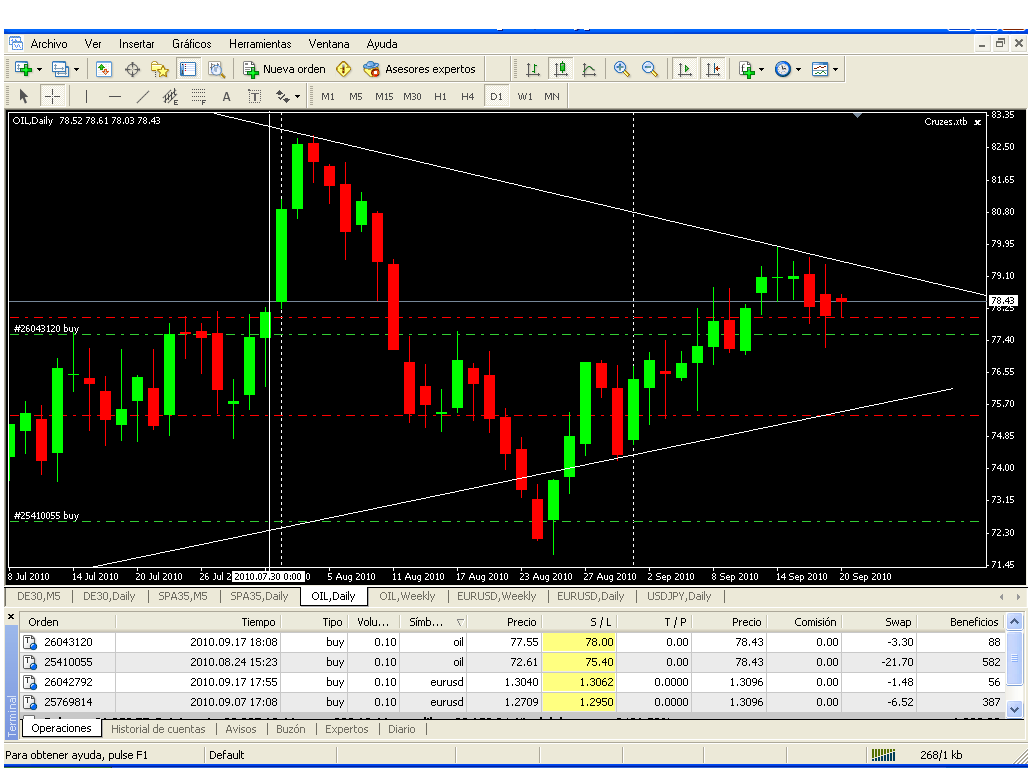This screenshot has height=768, width=1032.
Task: Switch to the EURUSD,Daily chart tab
Action: (x=590, y=596)
